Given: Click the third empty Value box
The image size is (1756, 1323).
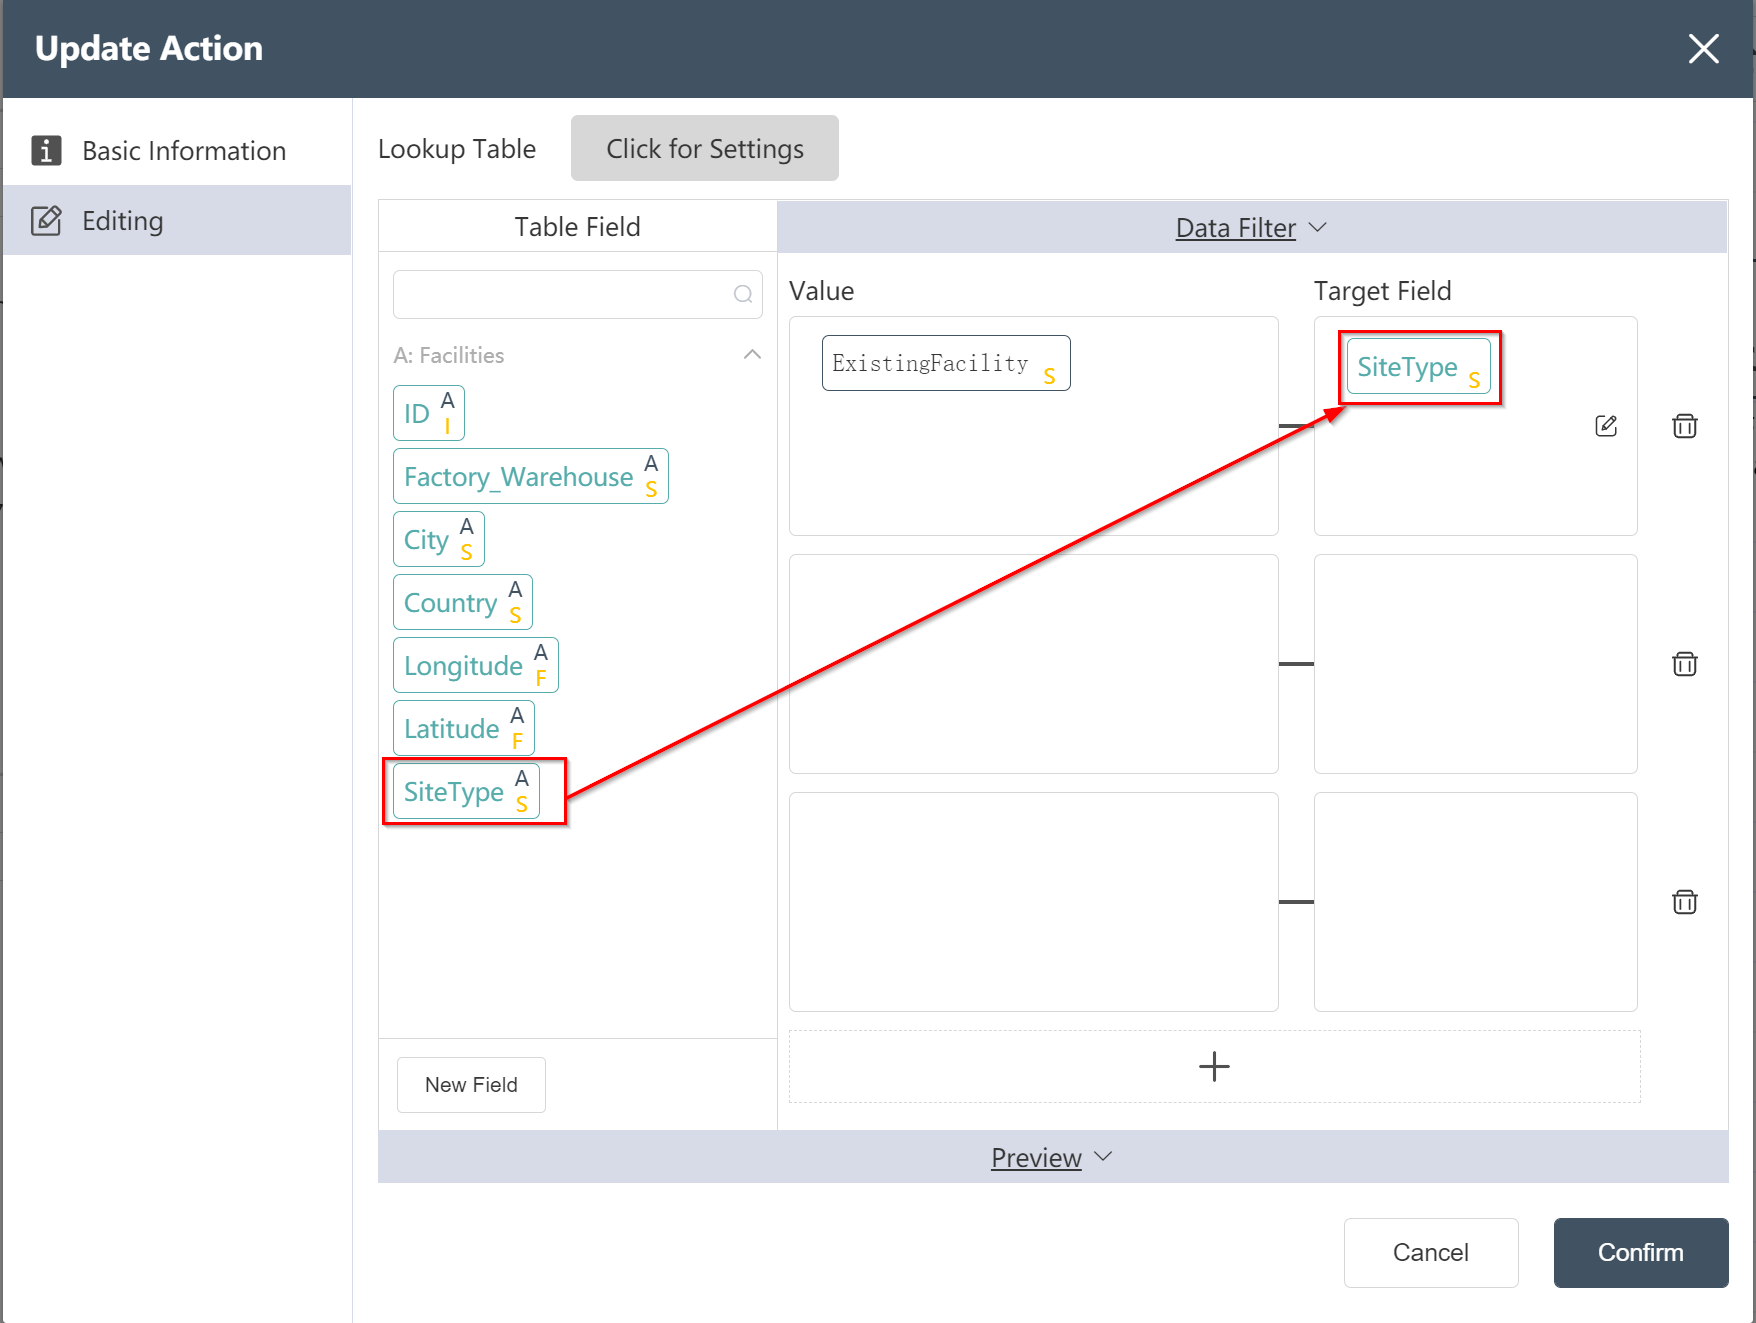Looking at the screenshot, I should click(1034, 902).
